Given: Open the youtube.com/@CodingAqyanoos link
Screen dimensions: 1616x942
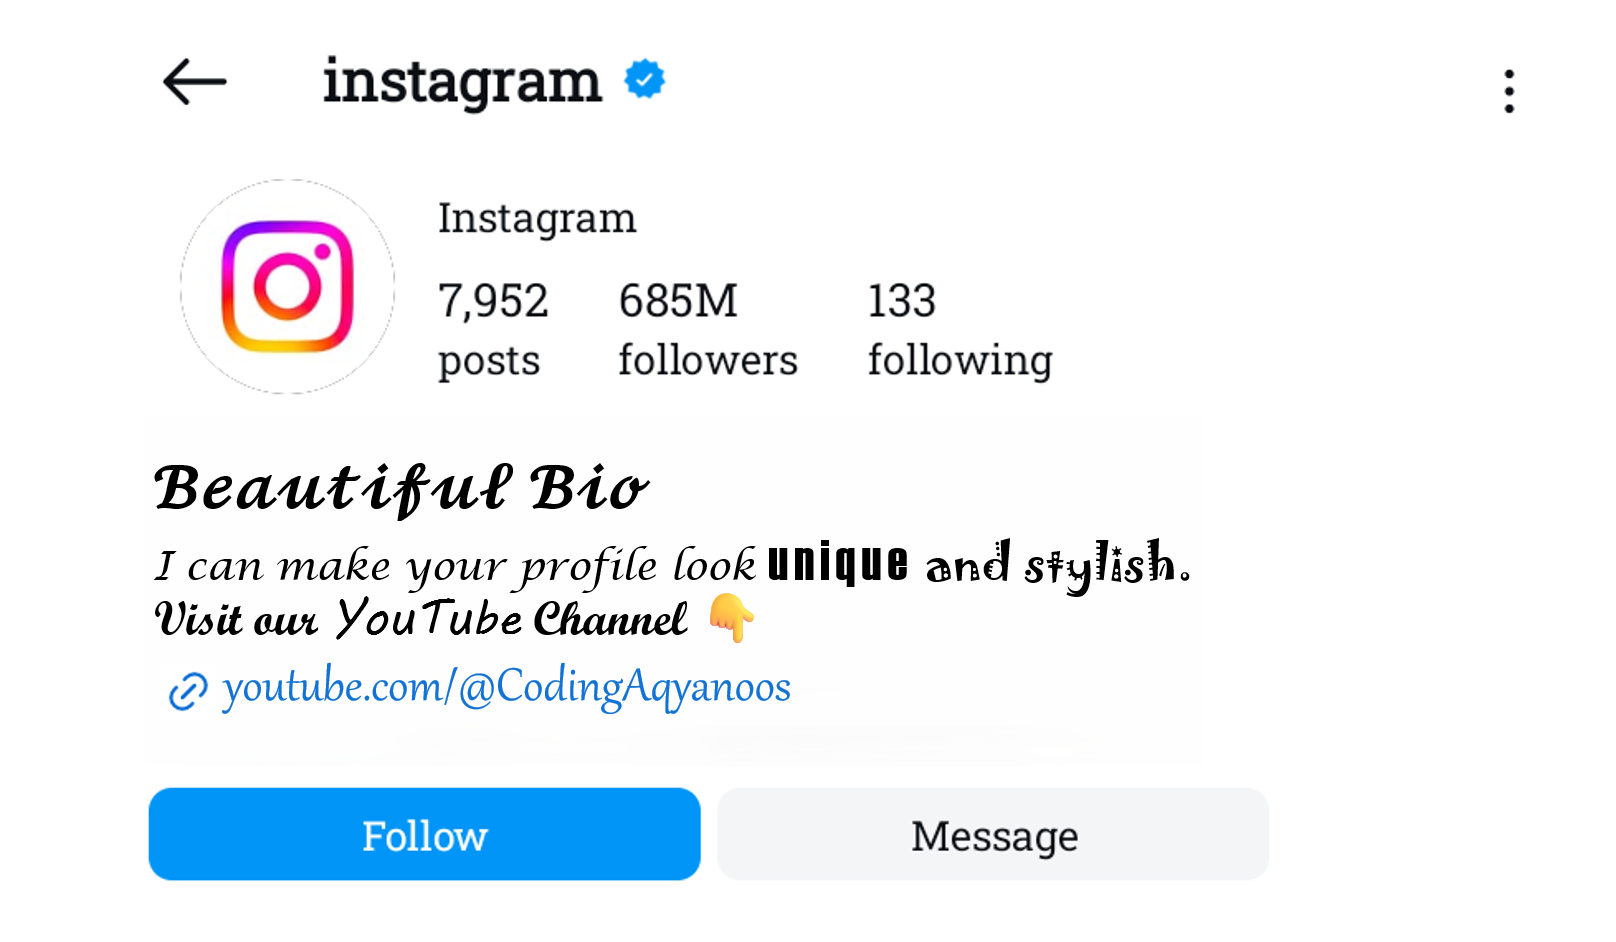Looking at the screenshot, I should point(506,687).
